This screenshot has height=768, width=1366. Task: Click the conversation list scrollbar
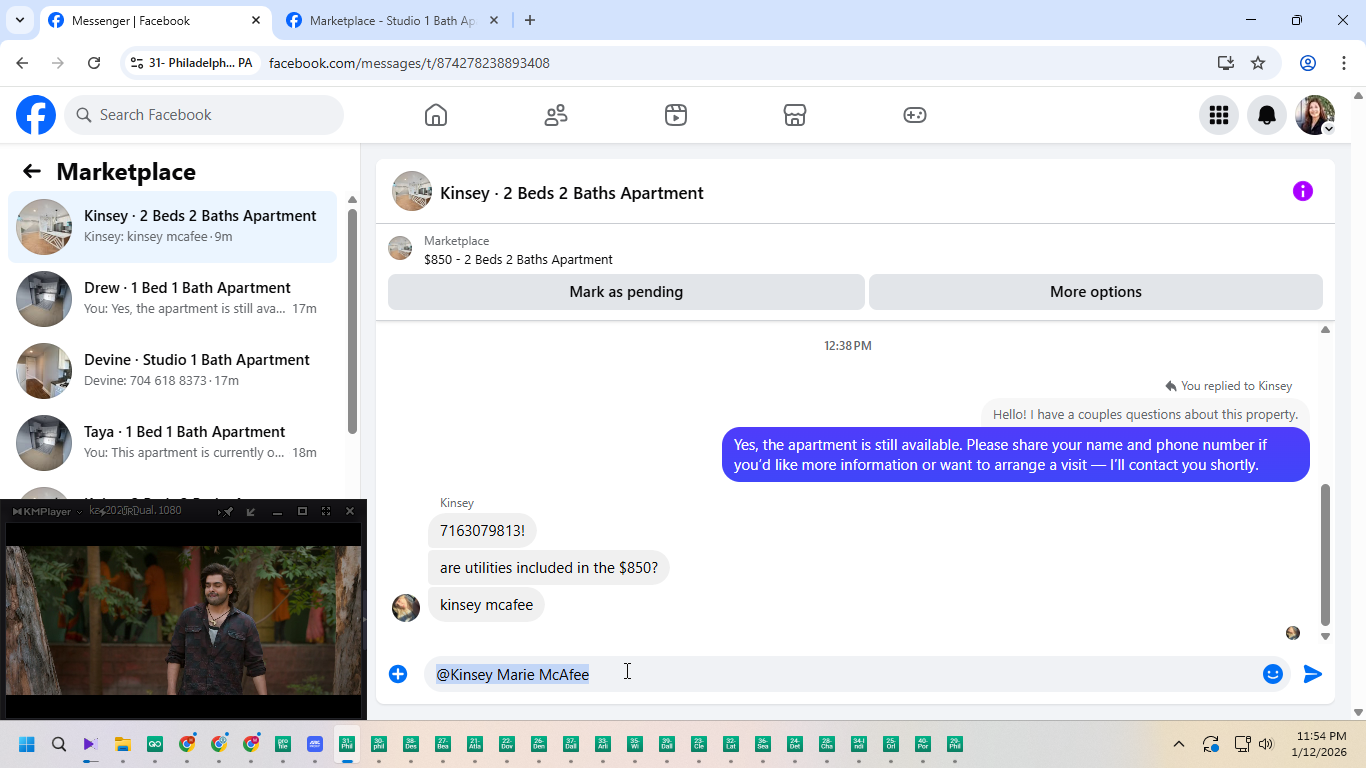pyautogui.click(x=352, y=320)
